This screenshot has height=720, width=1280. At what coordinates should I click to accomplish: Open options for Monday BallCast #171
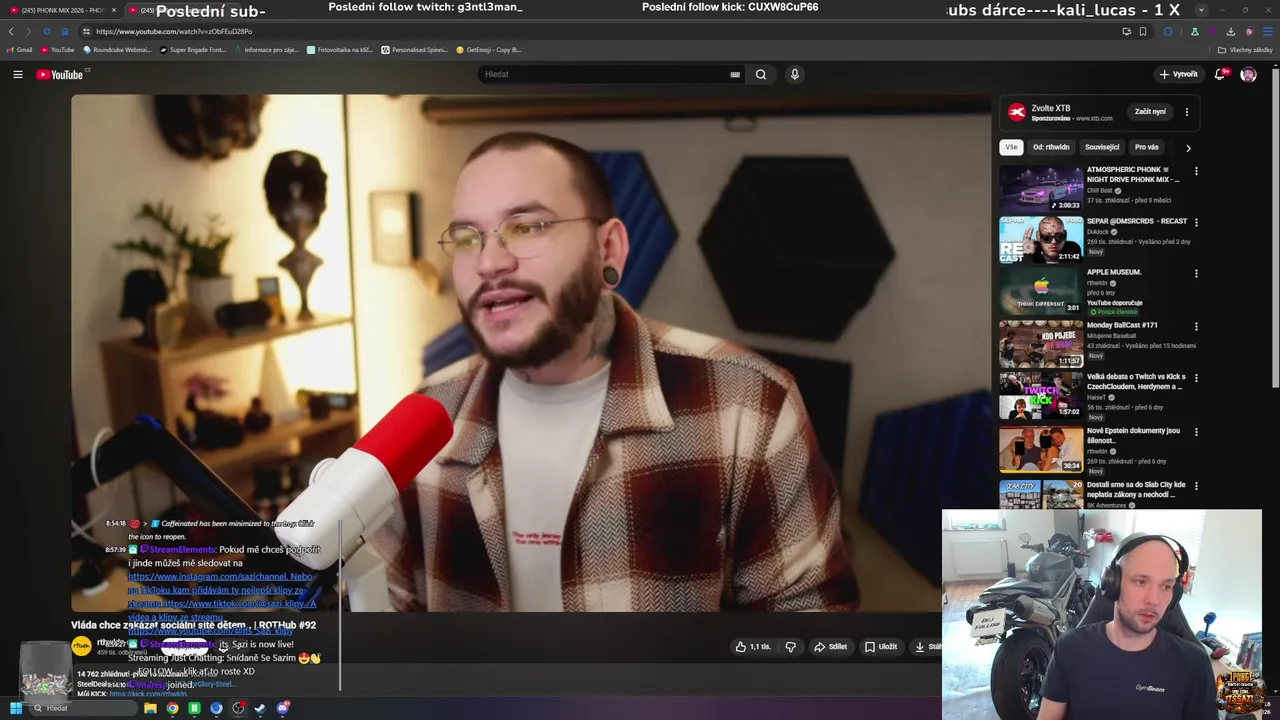tap(1196, 326)
